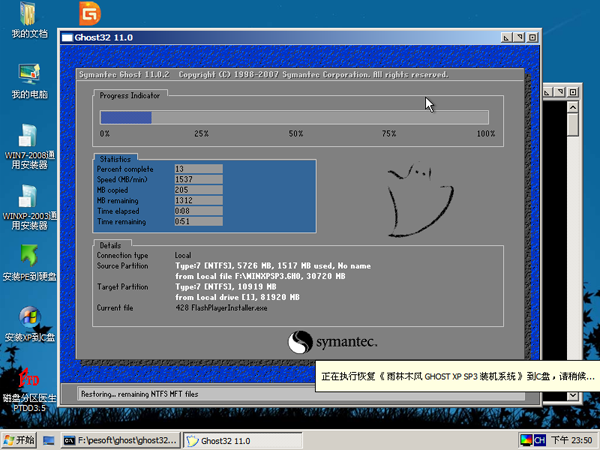
Task: Click the Time remaining value 0:51
Action: [198, 221]
